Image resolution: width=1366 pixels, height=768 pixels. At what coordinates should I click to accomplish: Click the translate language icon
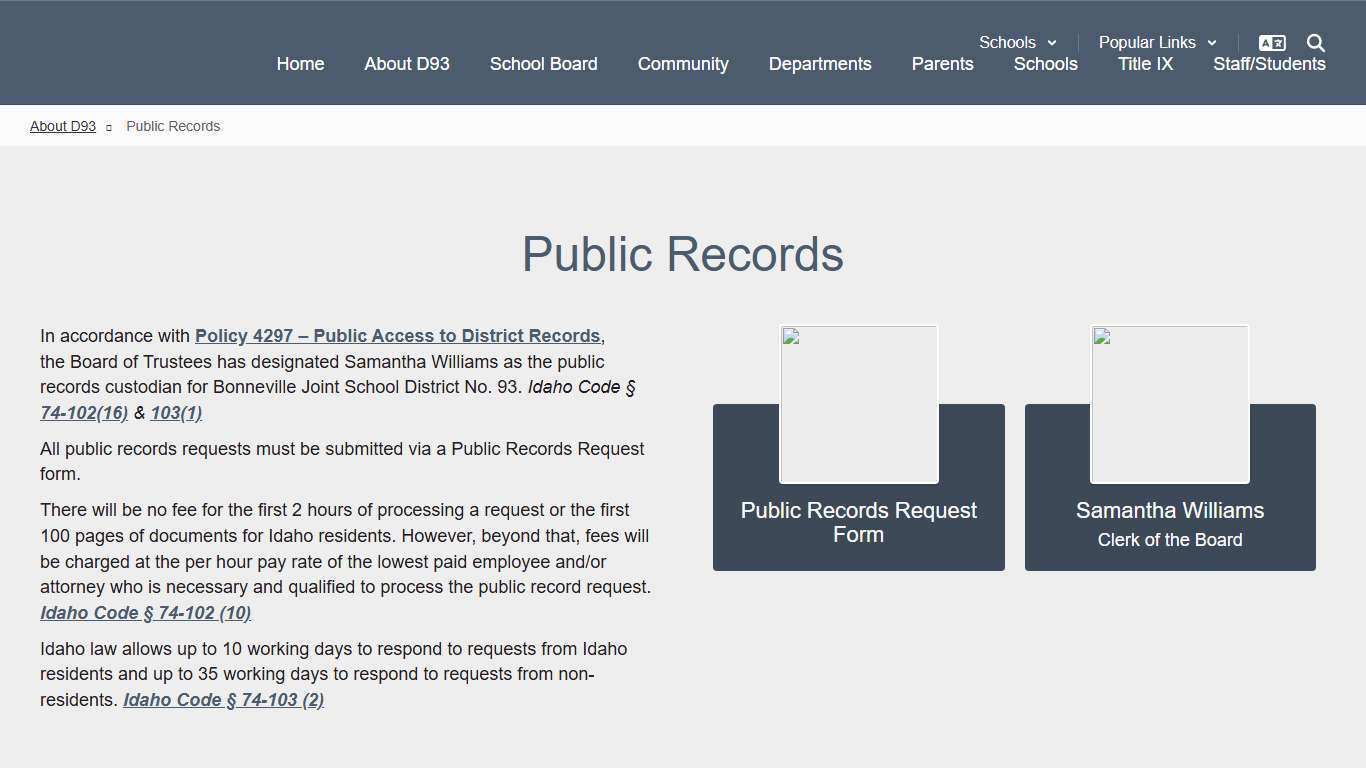click(x=1271, y=42)
